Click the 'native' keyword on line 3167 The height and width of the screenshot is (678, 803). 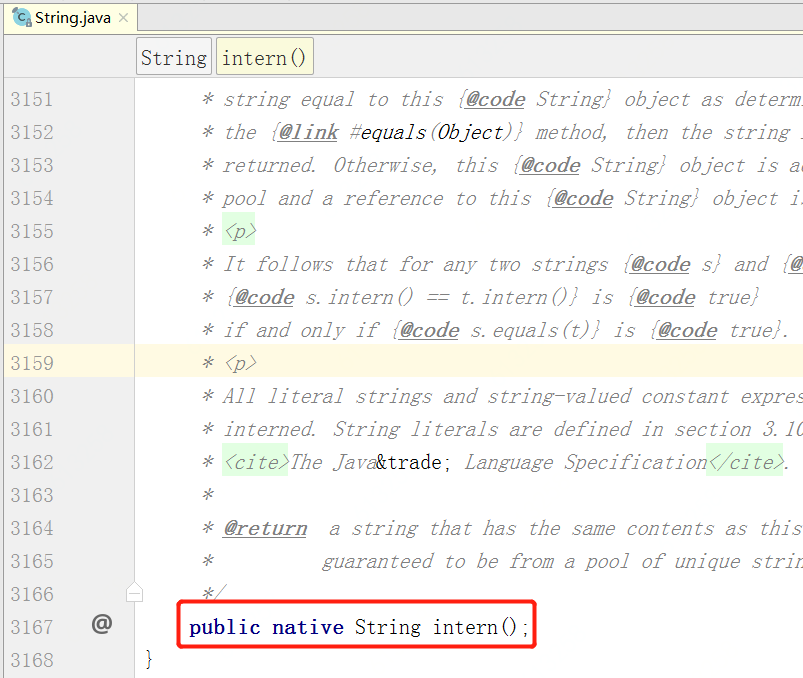click(x=308, y=627)
